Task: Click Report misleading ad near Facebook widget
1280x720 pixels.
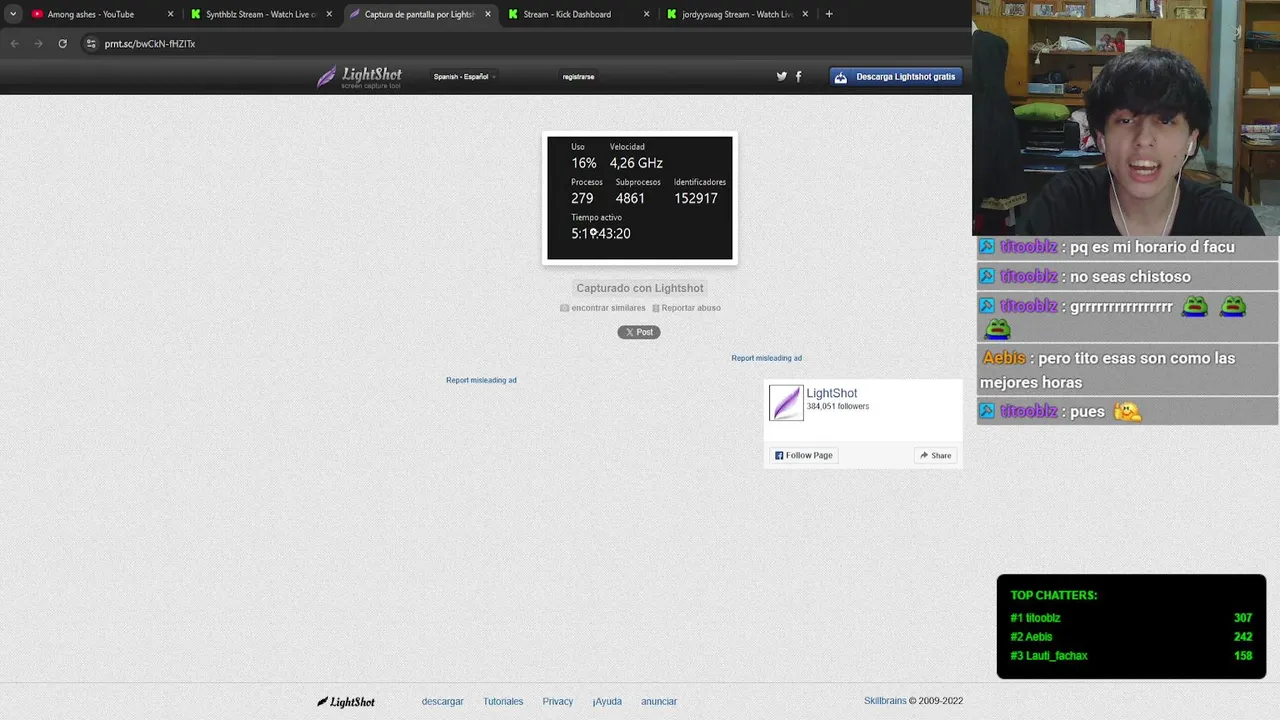Action: pyautogui.click(x=766, y=358)
